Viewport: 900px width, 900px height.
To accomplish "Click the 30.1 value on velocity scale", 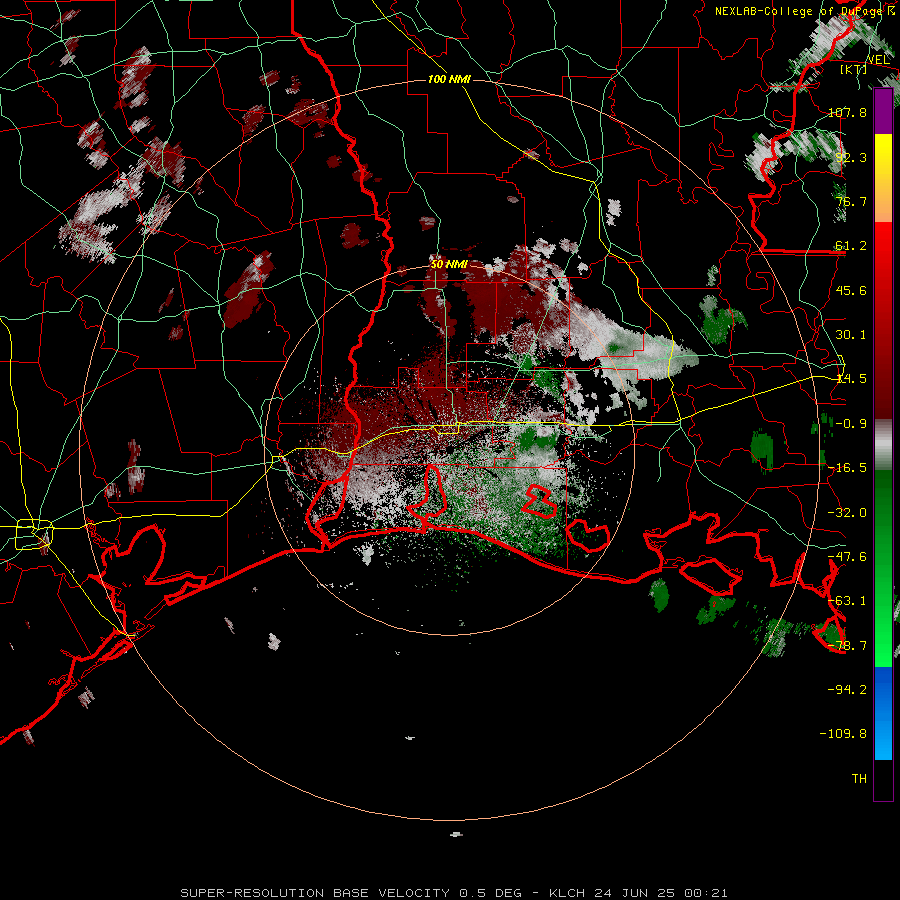I will click(x=851, y=335).
